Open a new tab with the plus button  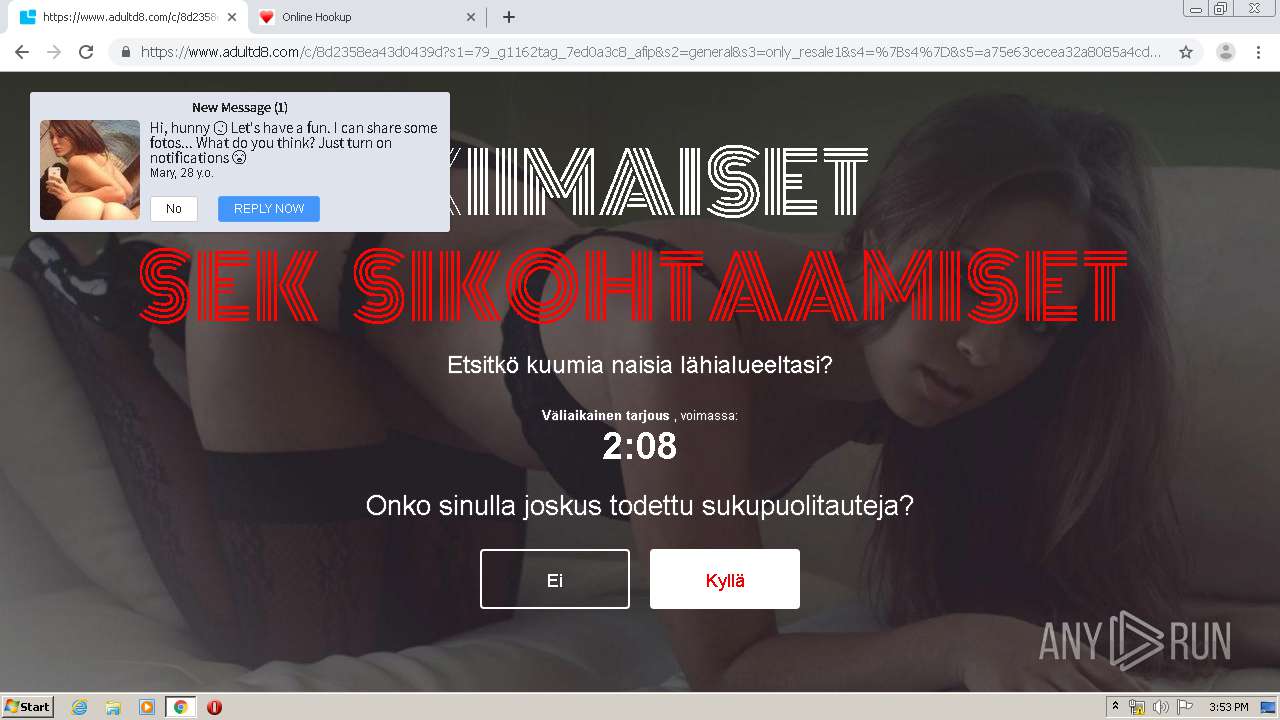click(x=509, y=17)
